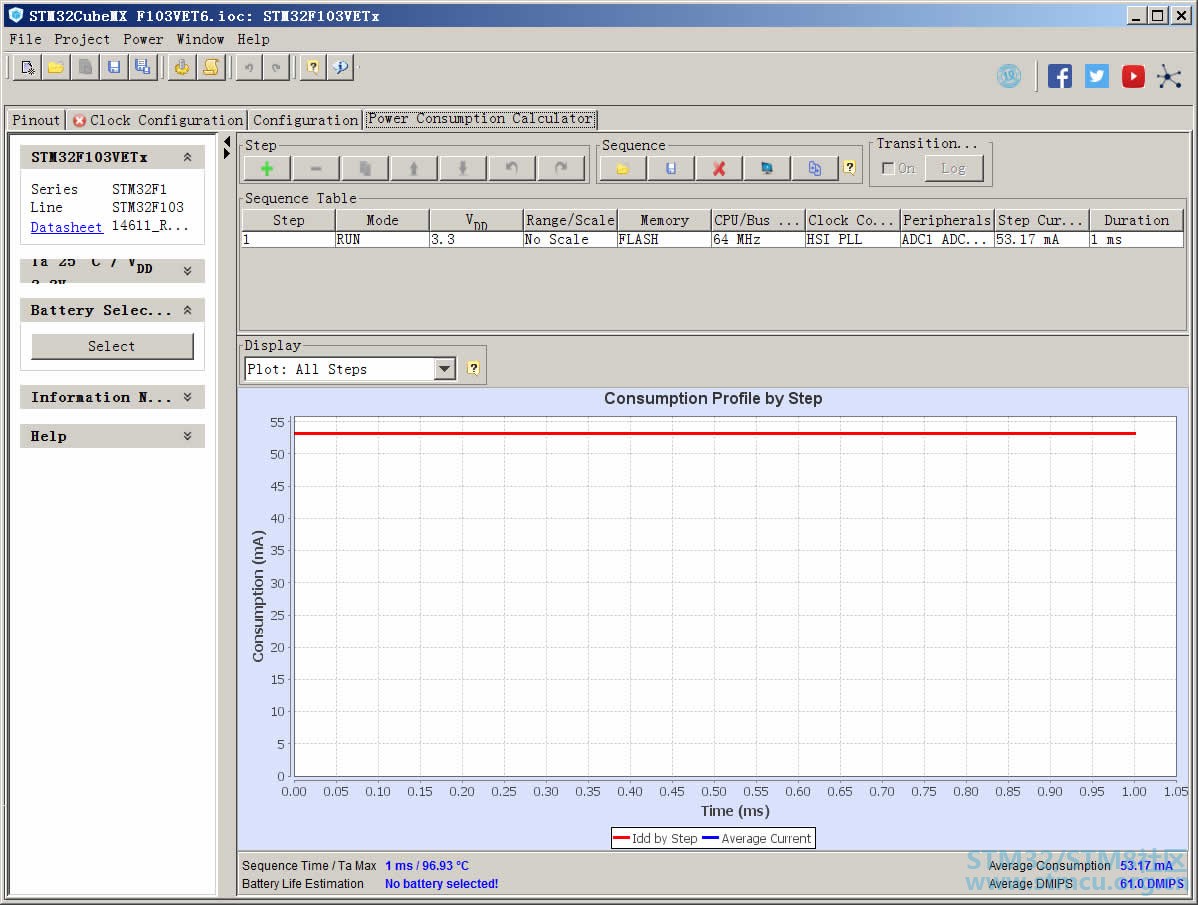Click the Peripherals column header
The height and width of the screenshot is (905, 1198).
(x=947, y=220)
